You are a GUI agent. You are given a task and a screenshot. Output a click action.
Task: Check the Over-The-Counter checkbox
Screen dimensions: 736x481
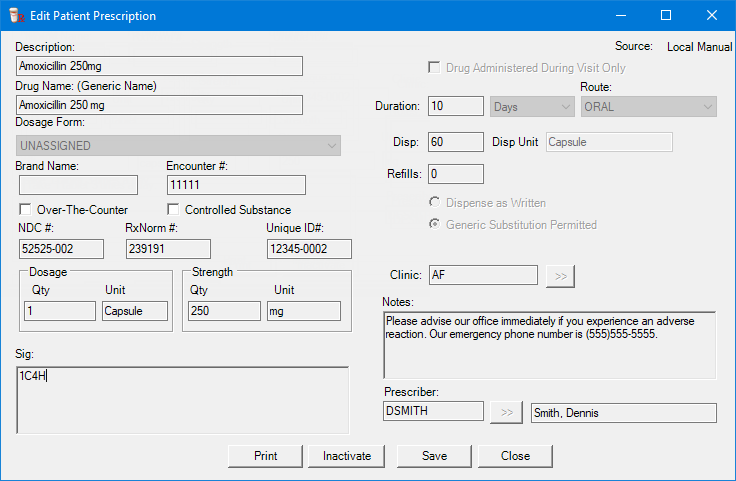(26, 210)
